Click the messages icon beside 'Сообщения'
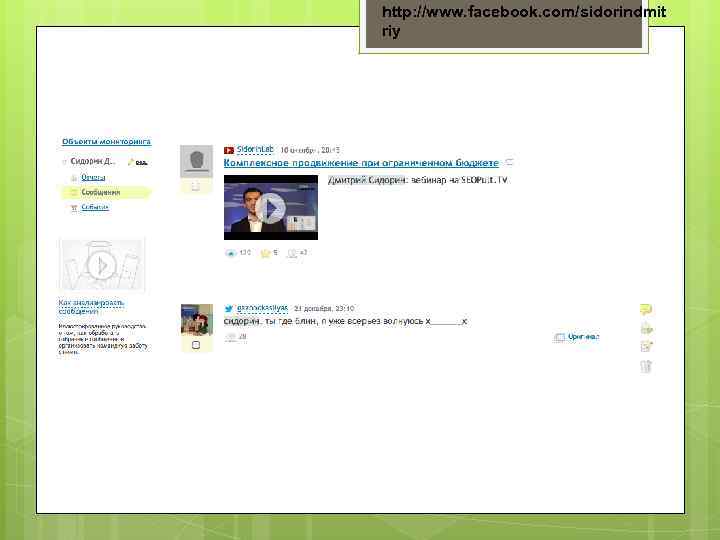The image size is (720, 540). pyautogui.click(x=73, y=192)
